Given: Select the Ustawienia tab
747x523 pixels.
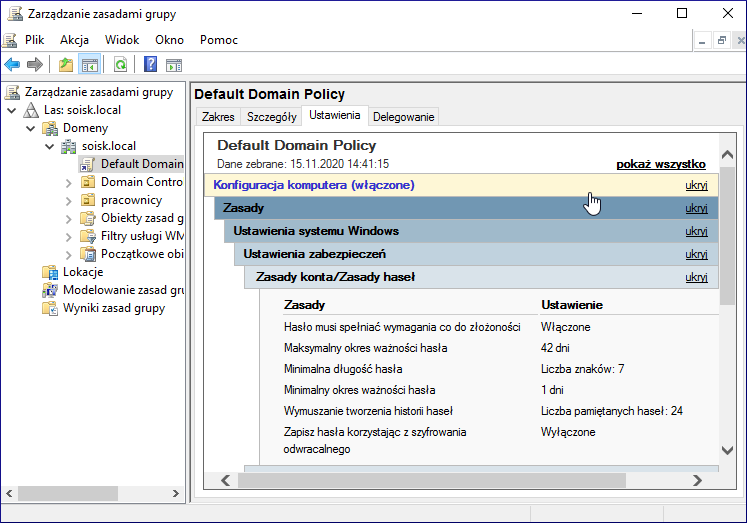Looking at the screenshot, I should pos(334,115).
